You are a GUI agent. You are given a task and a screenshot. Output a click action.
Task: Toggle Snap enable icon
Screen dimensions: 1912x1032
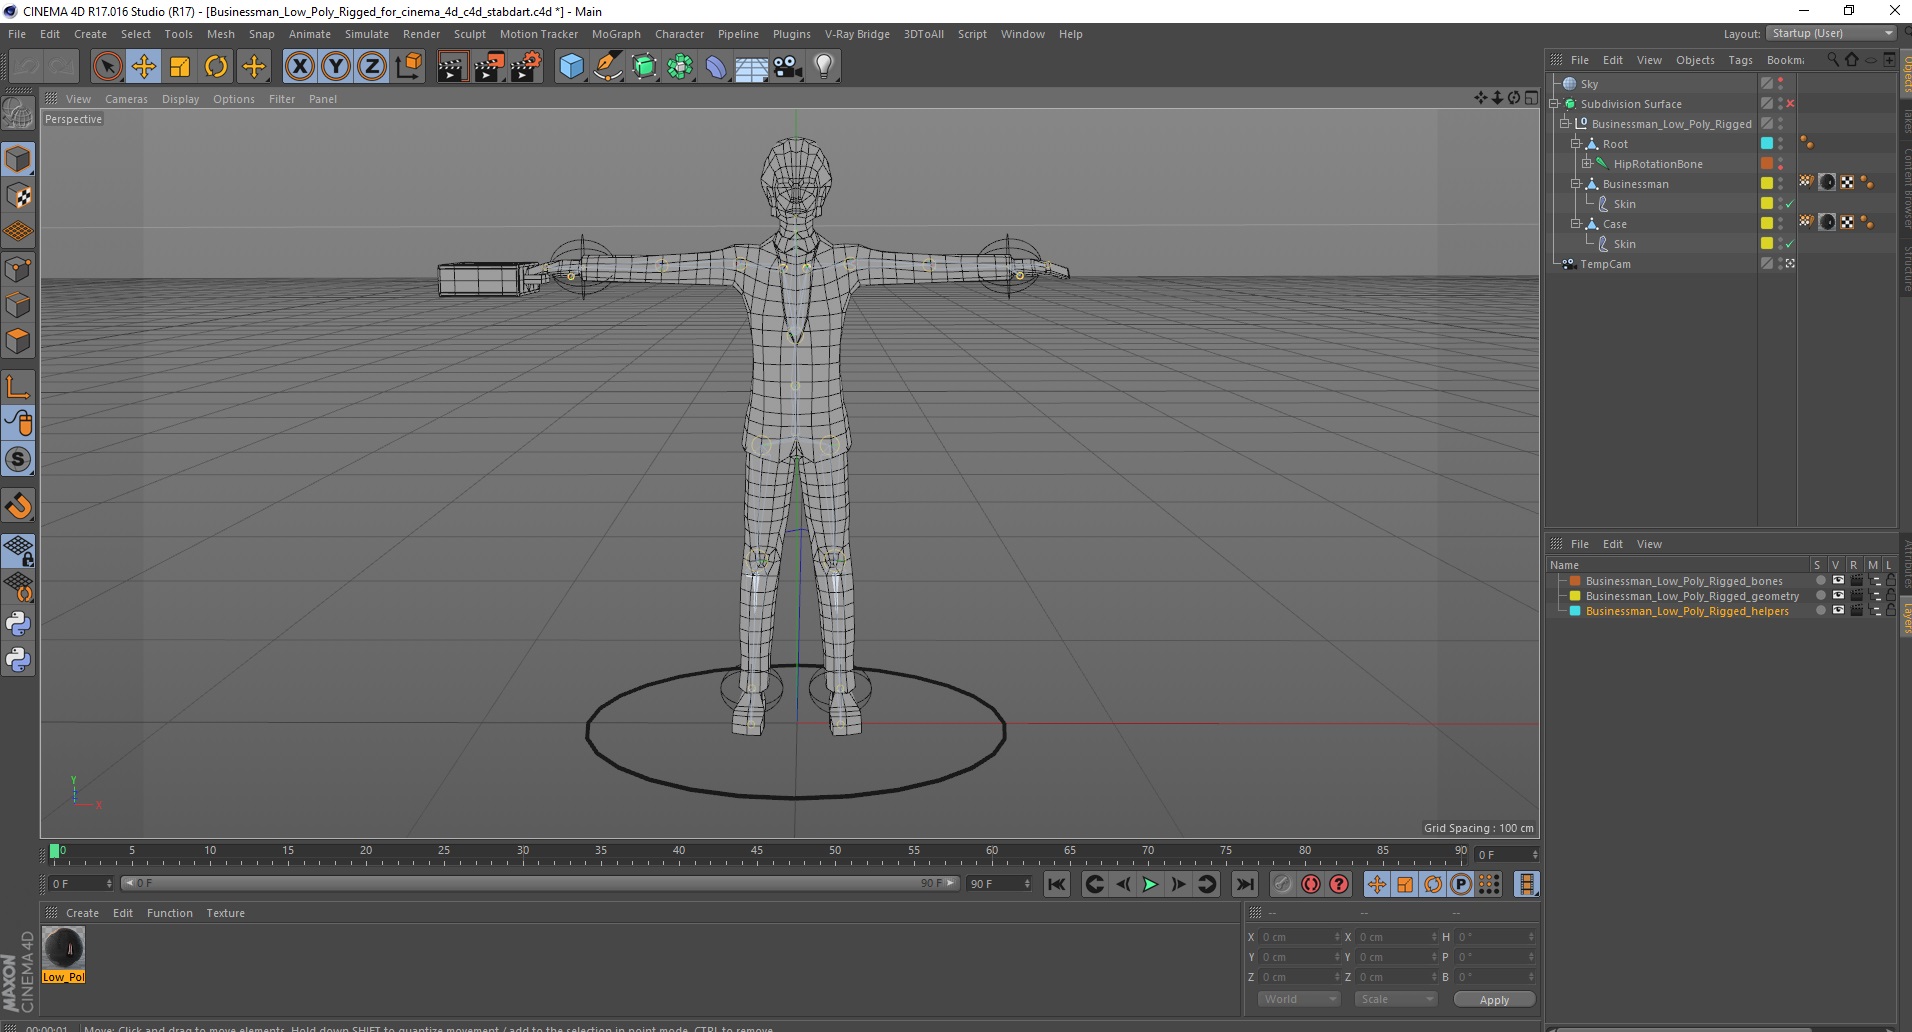pos(18,506)
